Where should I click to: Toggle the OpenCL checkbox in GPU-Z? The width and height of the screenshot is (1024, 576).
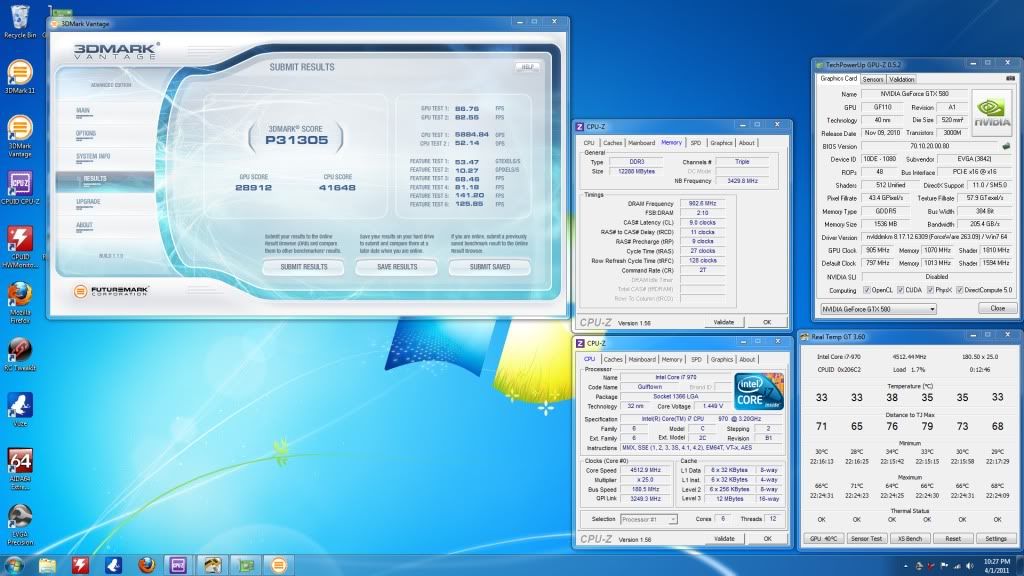click(x=867, y=290)
